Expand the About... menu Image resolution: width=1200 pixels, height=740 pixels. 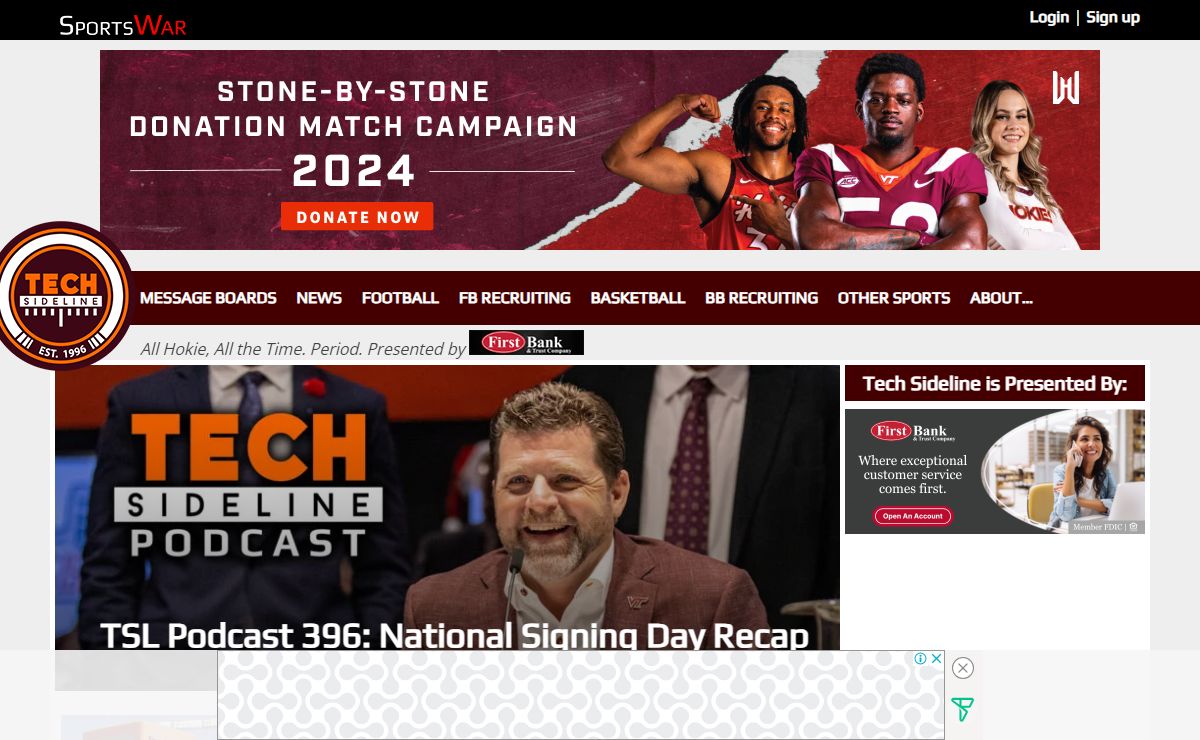(x=1001, y=298)
